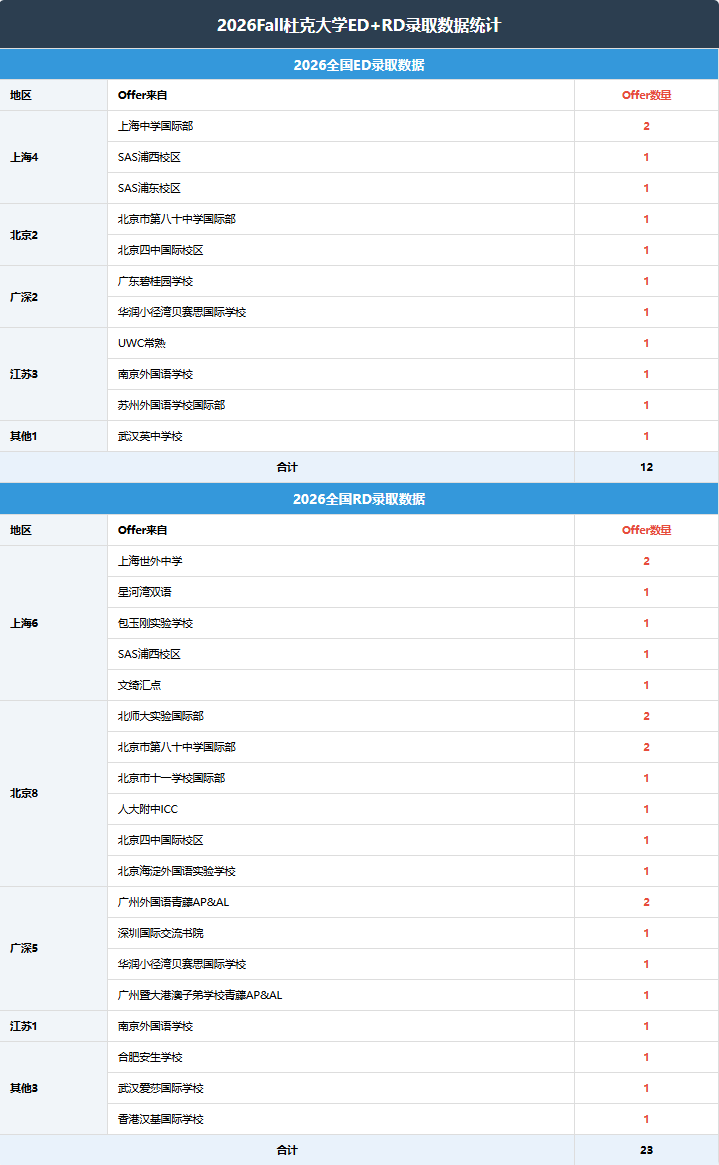Select 包玉刚实验学校 row
The width and height of the screenshot is (719, 1165).
point(155,623)
